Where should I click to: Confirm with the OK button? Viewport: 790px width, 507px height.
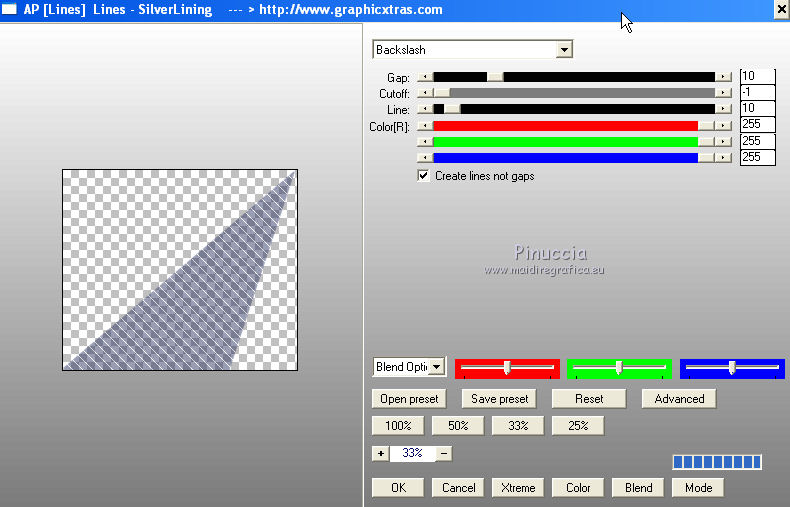398,488
